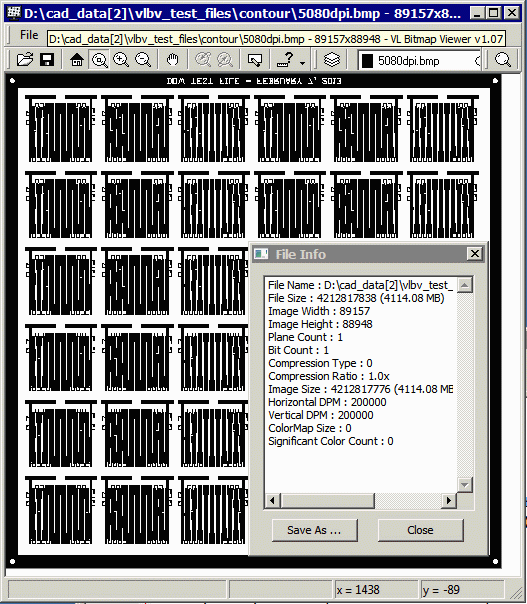Click the 'File Size : 4212817838' line
The image size is (527, 604).
pos(356,298)
